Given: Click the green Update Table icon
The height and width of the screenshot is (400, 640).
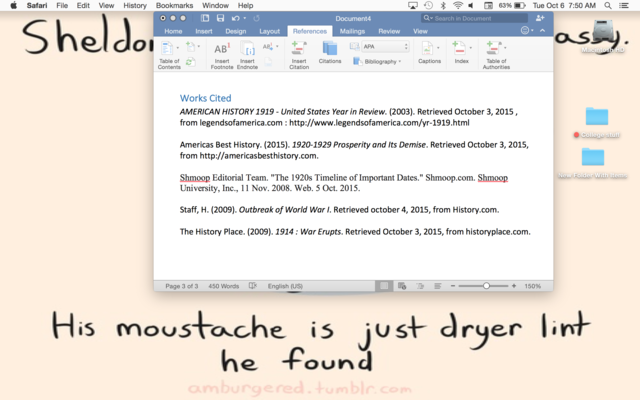Looking at the screenshot, I should (190, 62).
